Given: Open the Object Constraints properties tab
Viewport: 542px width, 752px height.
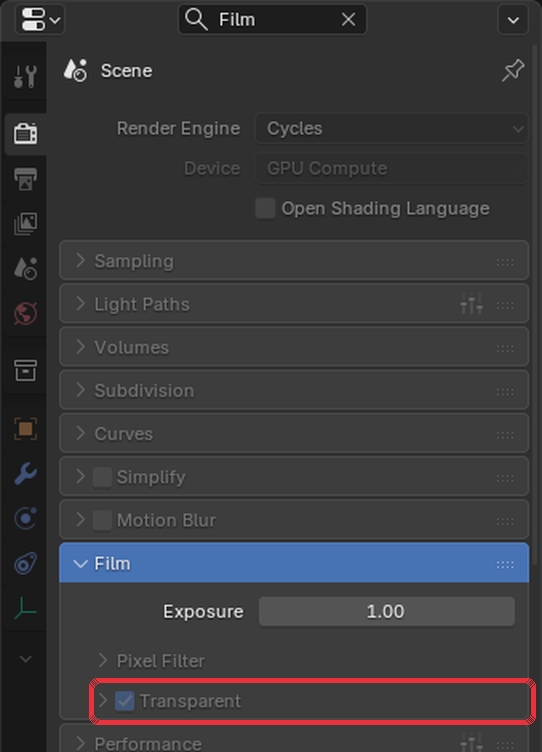Looking at the screenshot, I should click(x=25, y=564).
